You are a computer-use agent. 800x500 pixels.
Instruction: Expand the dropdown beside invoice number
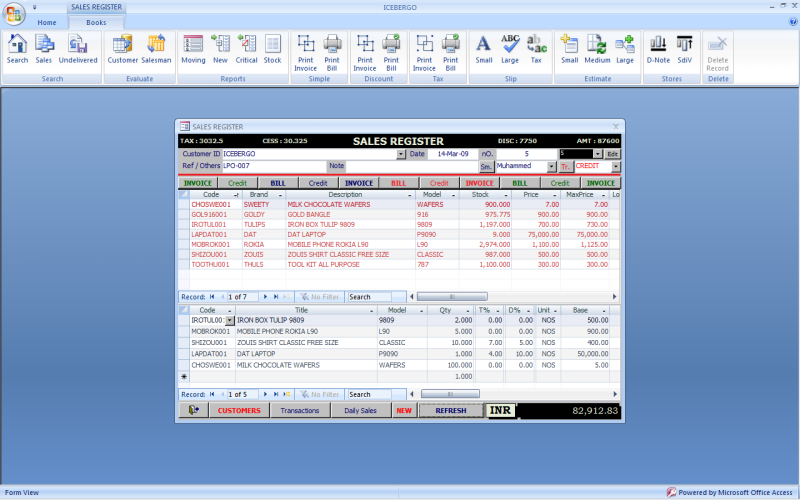(597, 154)
